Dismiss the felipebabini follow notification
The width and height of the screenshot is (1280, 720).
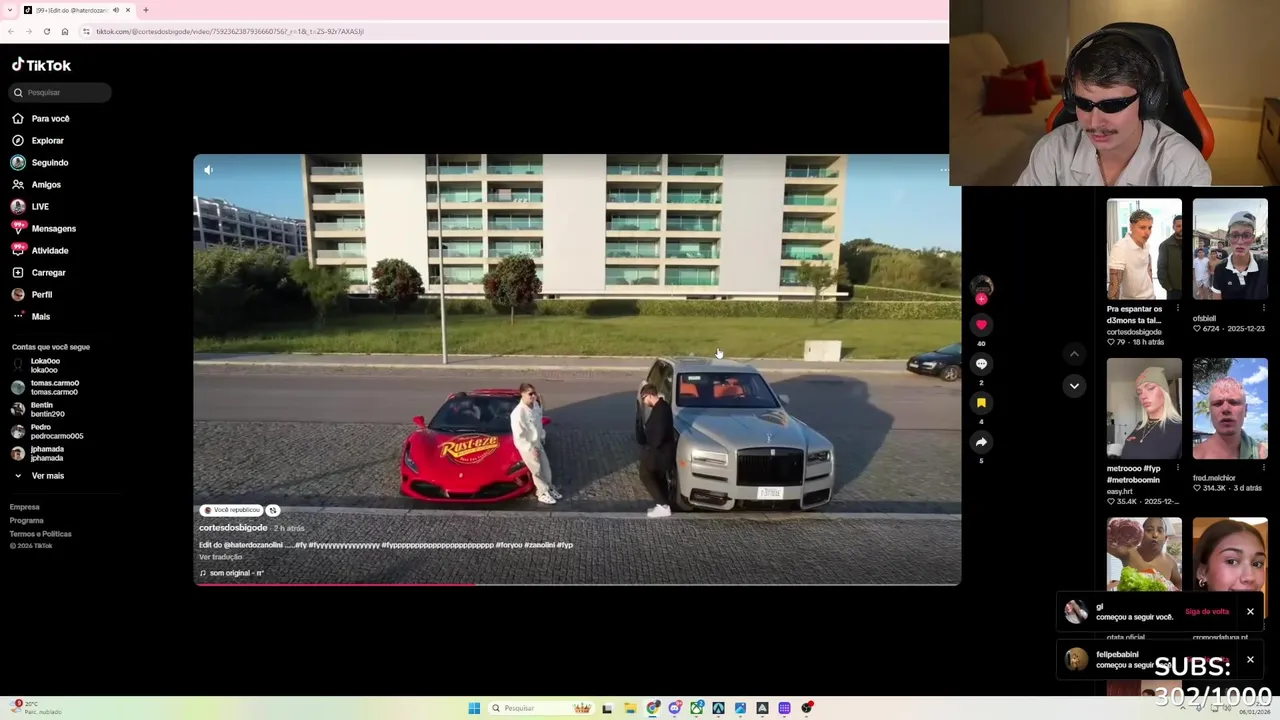tap(1250, 659)
